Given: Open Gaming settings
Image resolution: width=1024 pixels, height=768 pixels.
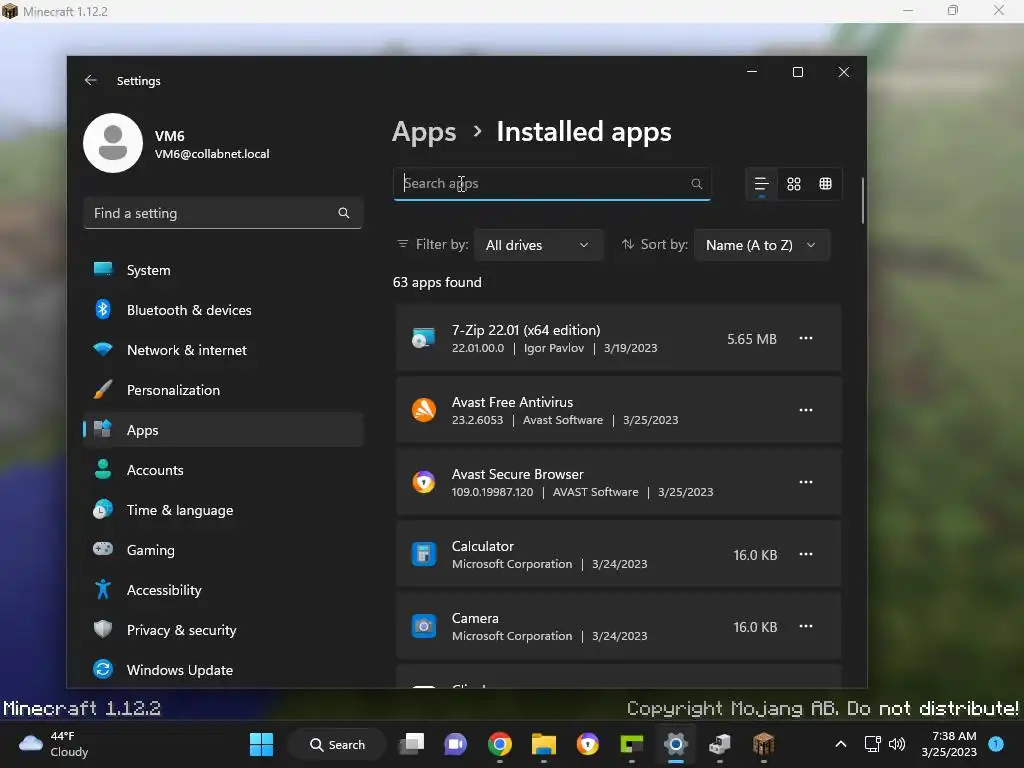Looking at the screenshot, I should (x=223, y=550).
